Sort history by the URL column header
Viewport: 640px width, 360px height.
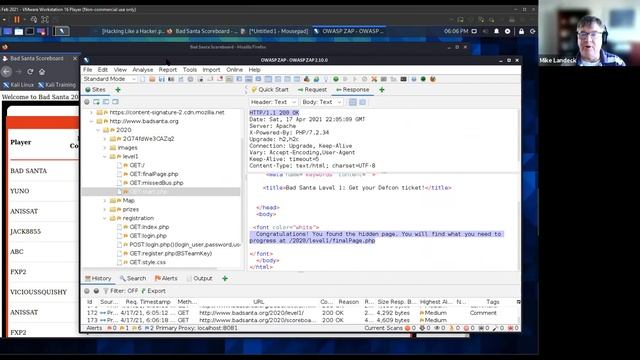tap(258, 302)
